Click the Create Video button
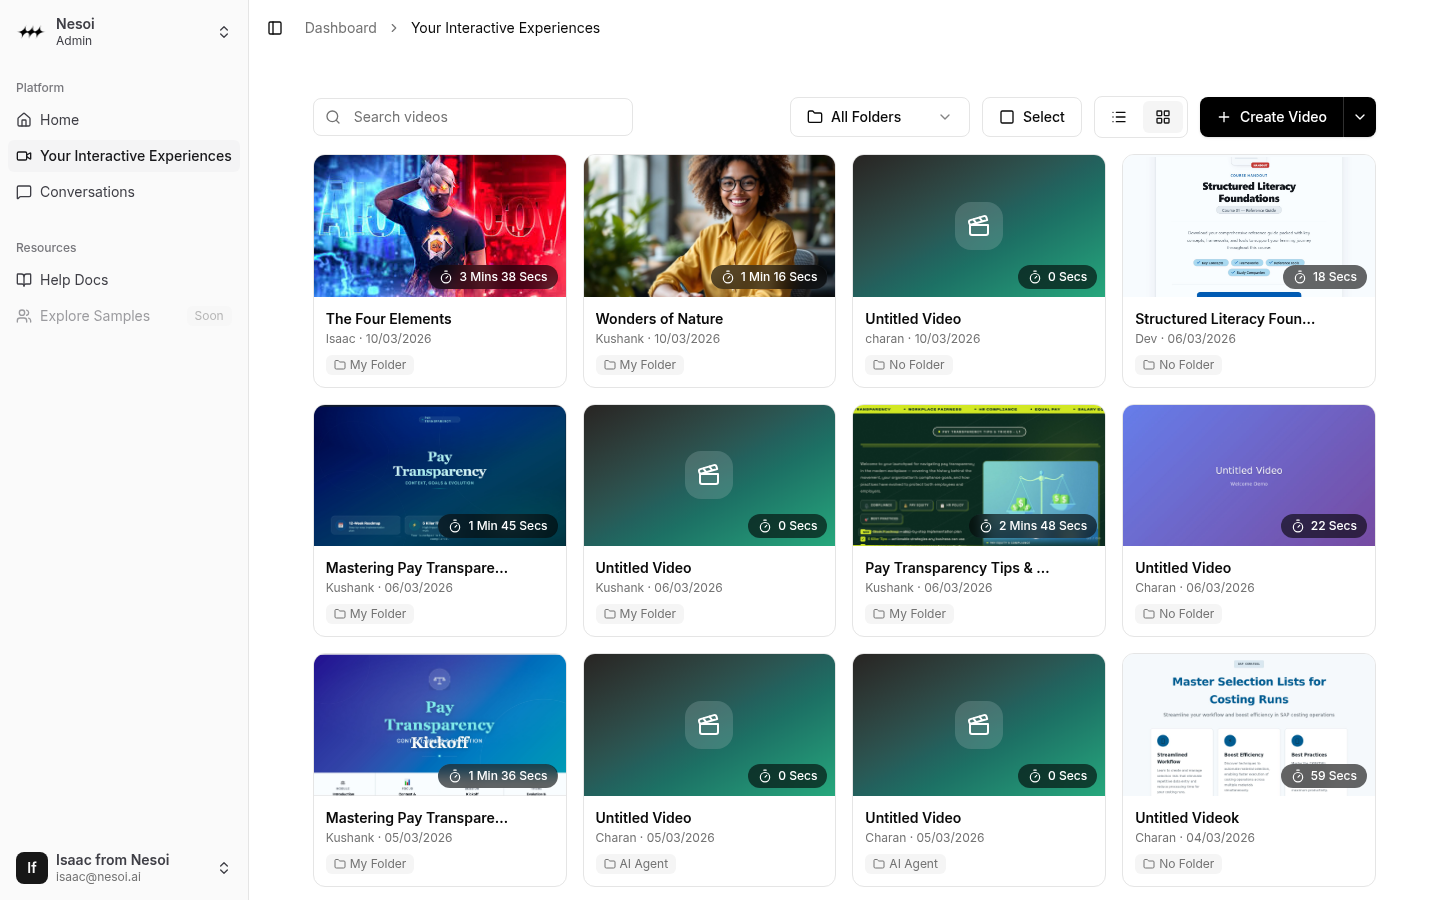1440x900 pixels. click(x=1271, y=117)
